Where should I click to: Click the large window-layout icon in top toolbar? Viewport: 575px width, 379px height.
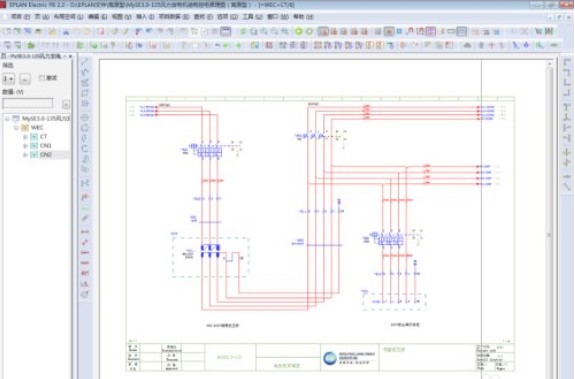coord(226,32)
